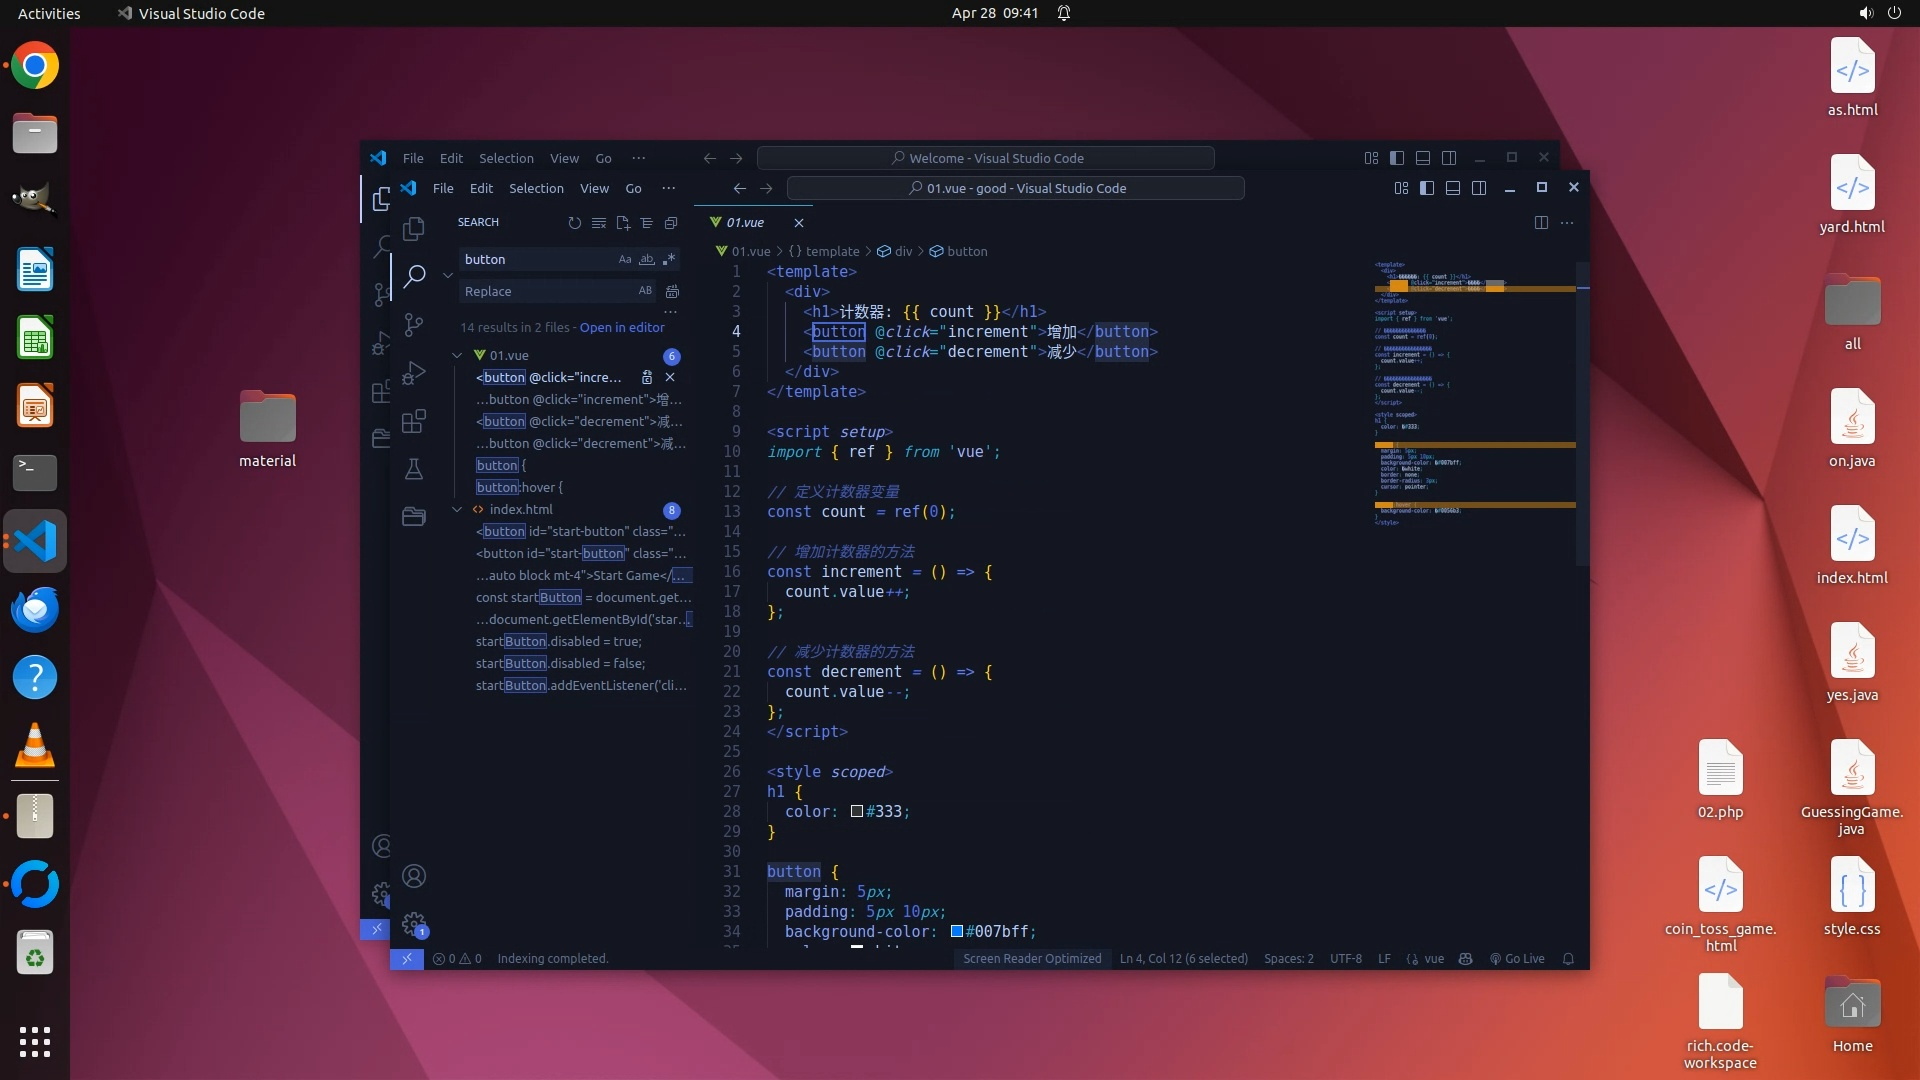Click Replace All icon beside Replace field
The width and height of the screenshot is (1920, 1080).
[x=672, y=291]
